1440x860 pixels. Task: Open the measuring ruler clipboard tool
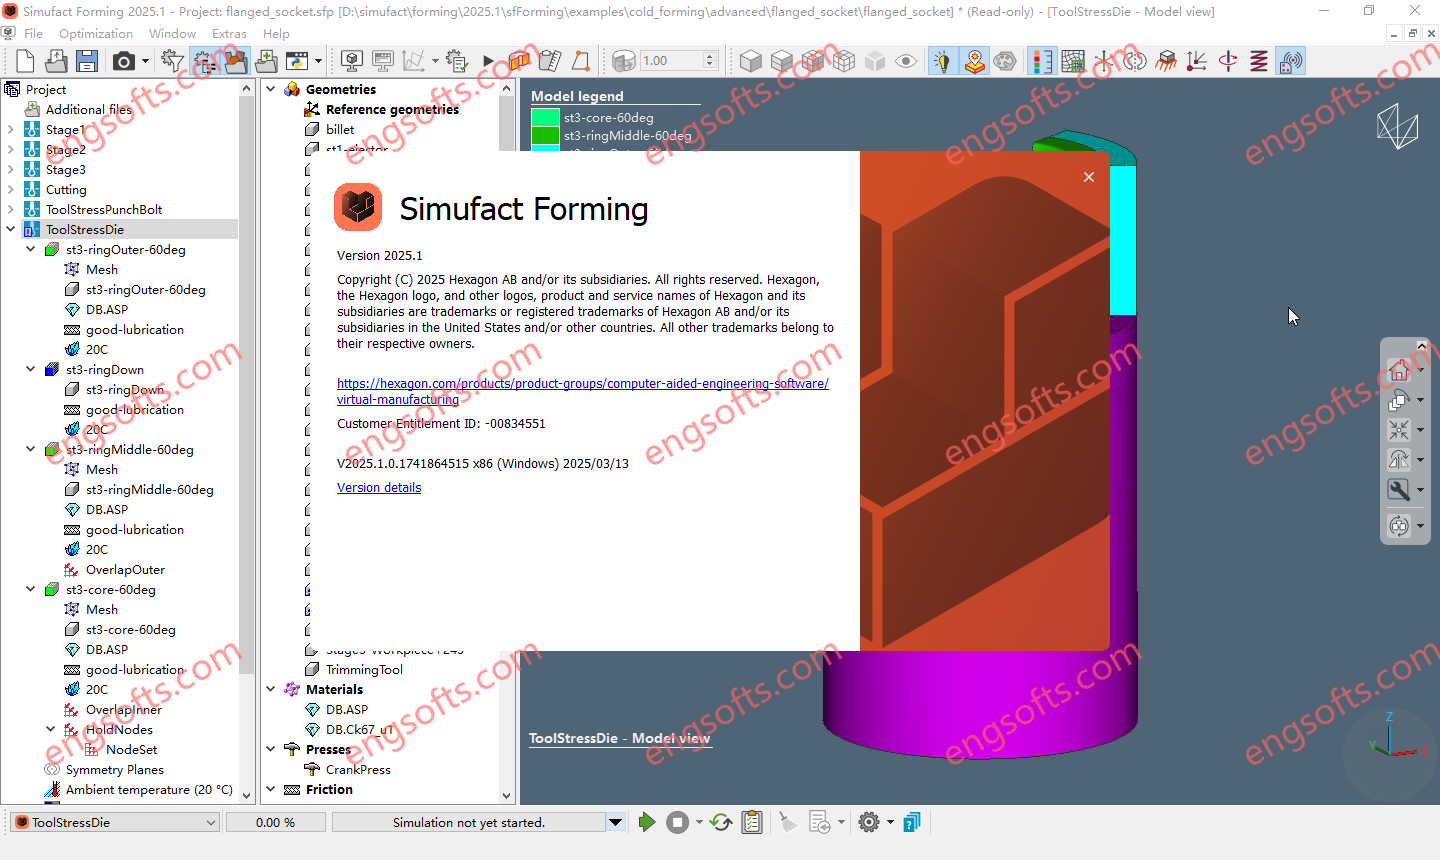coord(549,61)
